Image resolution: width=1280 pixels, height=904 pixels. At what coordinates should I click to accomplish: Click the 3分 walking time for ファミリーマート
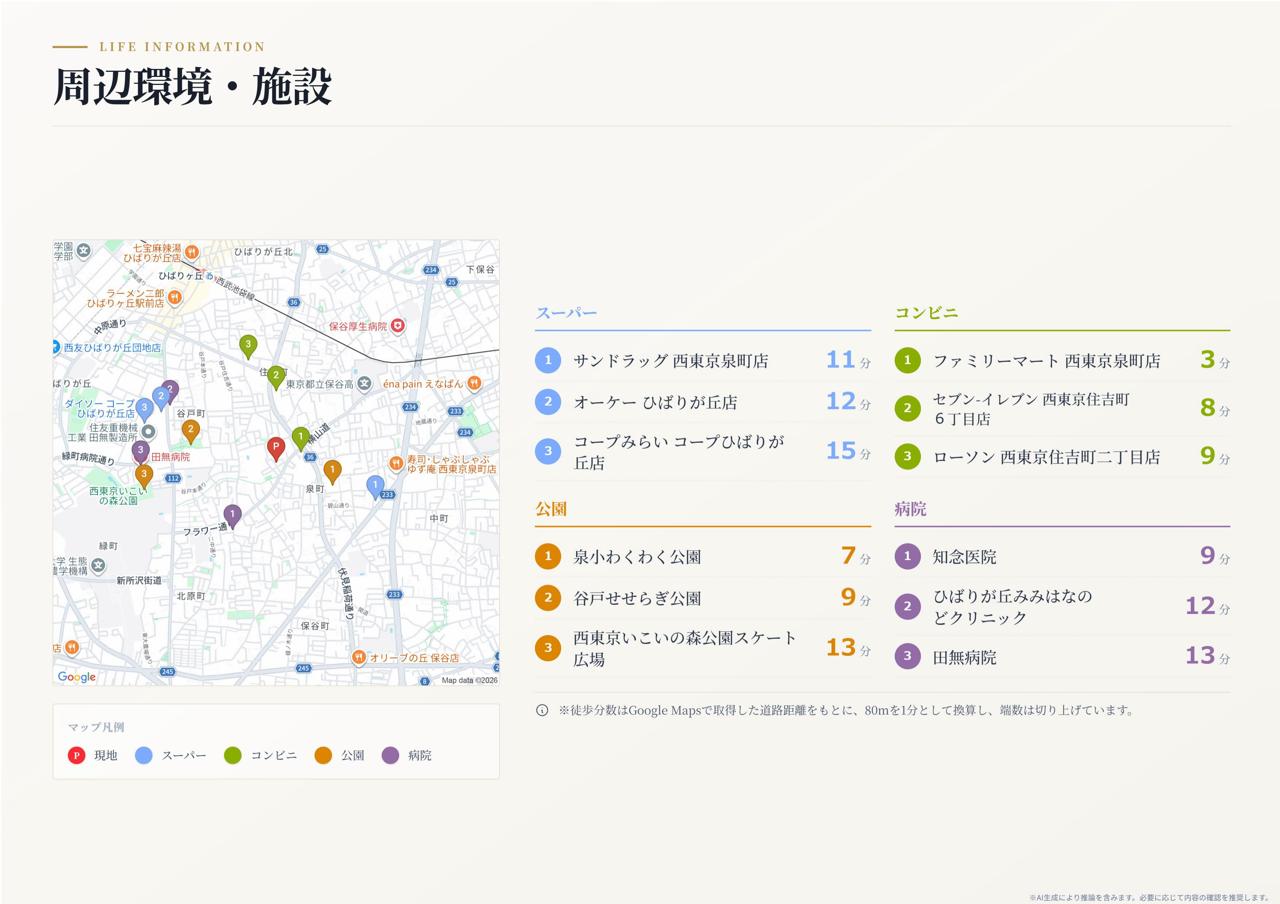(1215, 360)
